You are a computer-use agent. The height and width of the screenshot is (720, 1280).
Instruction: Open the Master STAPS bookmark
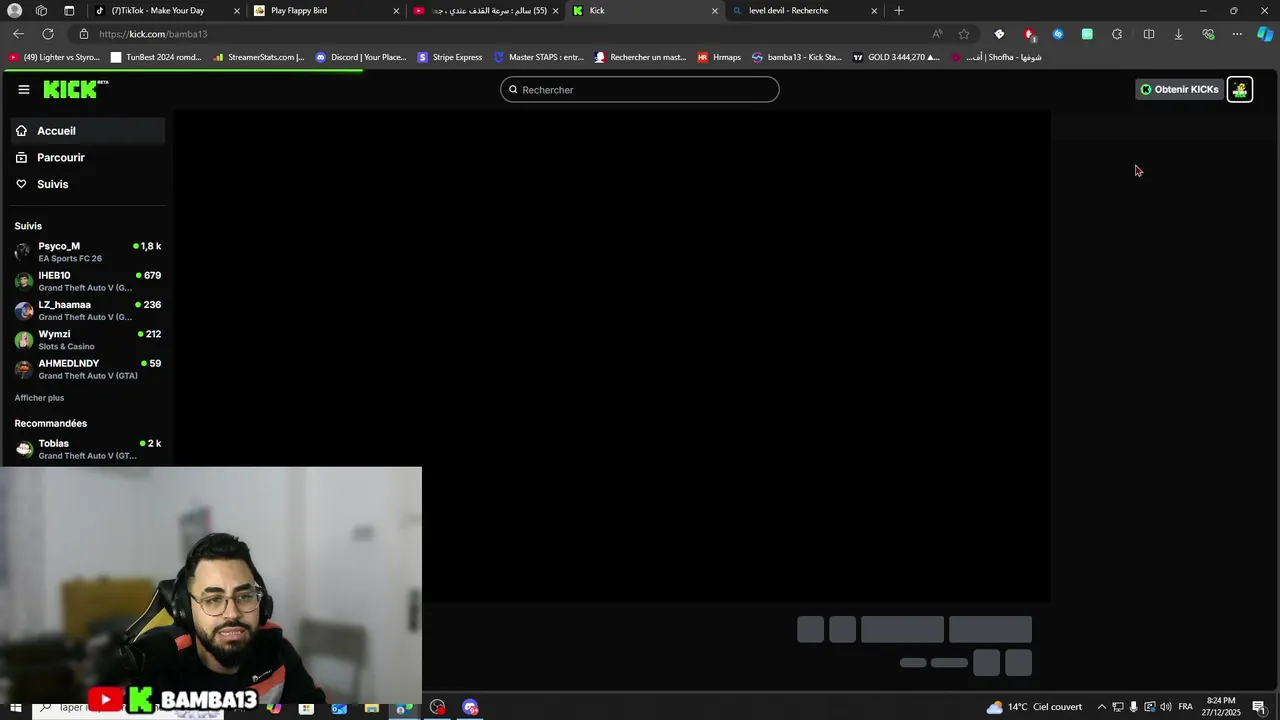539,57
